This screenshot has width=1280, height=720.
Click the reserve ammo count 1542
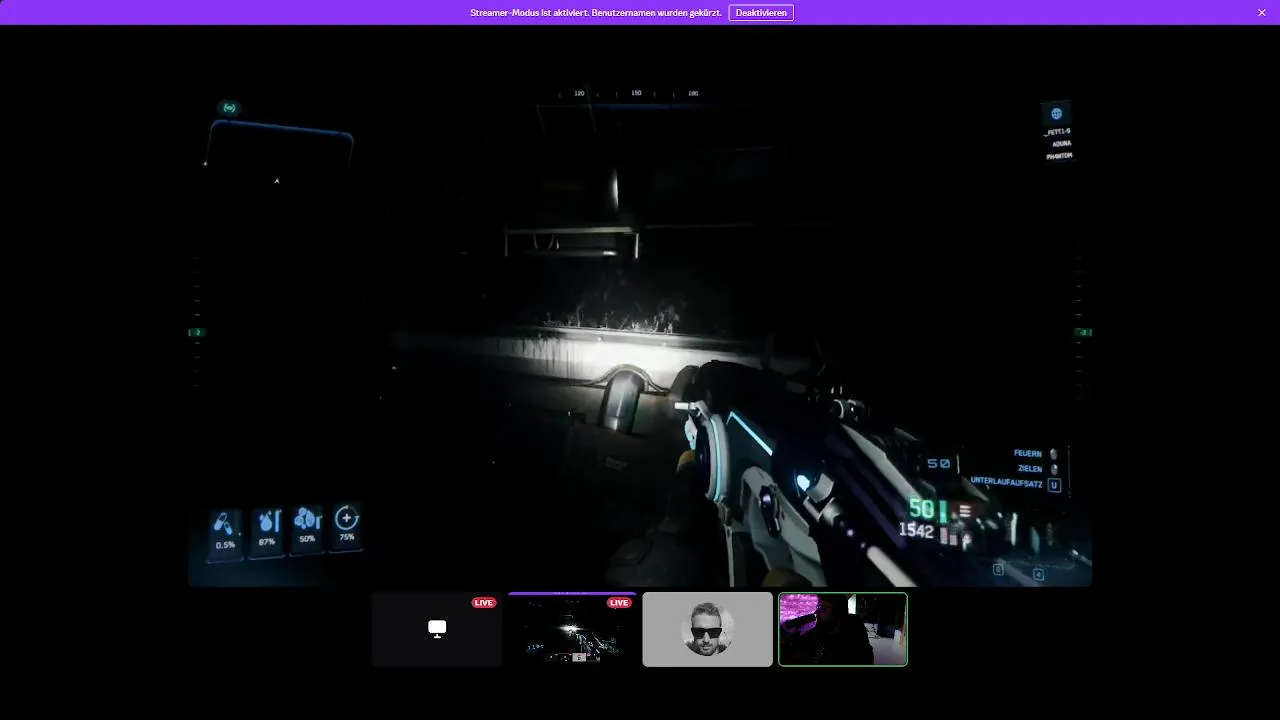click(916, 531)
